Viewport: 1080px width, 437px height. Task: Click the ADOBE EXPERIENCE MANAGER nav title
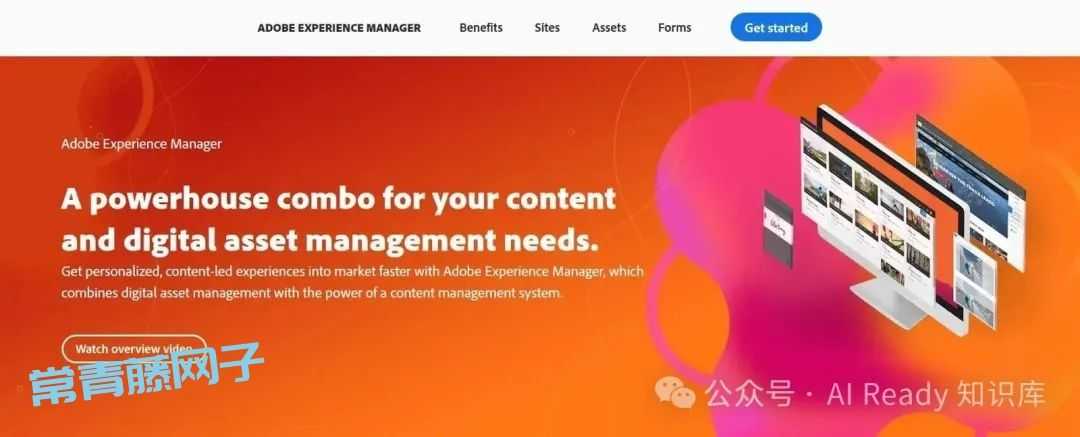[339, 28]
